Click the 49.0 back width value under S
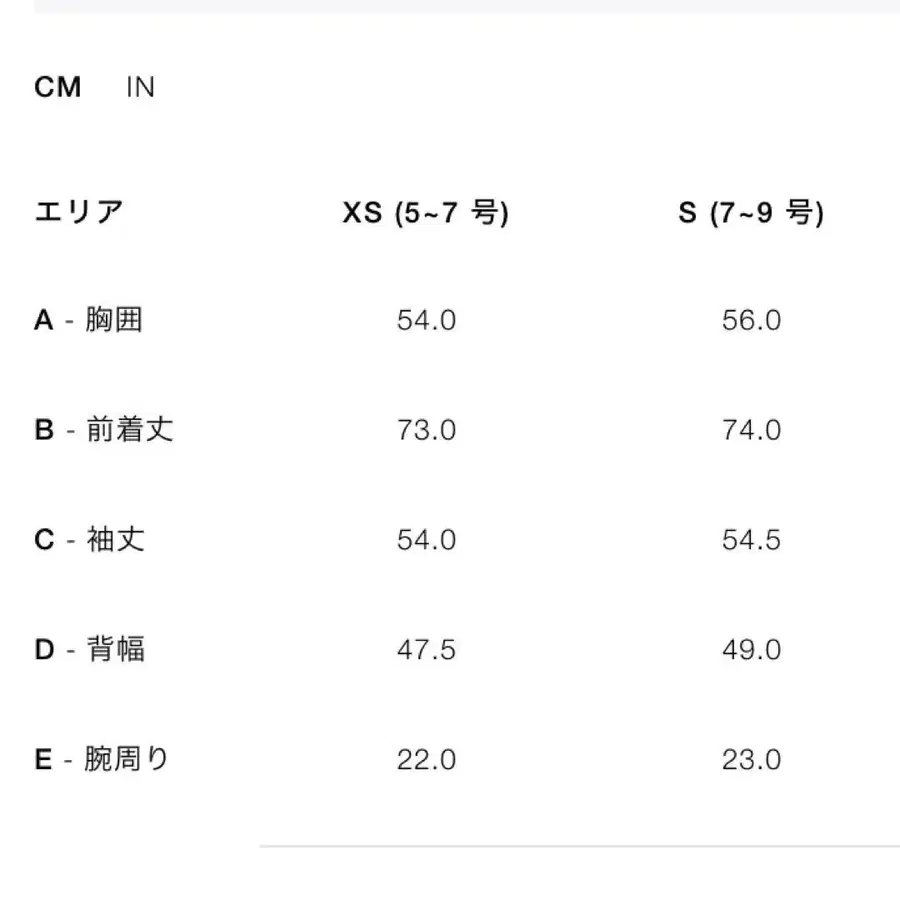 (x=751, y=651)
